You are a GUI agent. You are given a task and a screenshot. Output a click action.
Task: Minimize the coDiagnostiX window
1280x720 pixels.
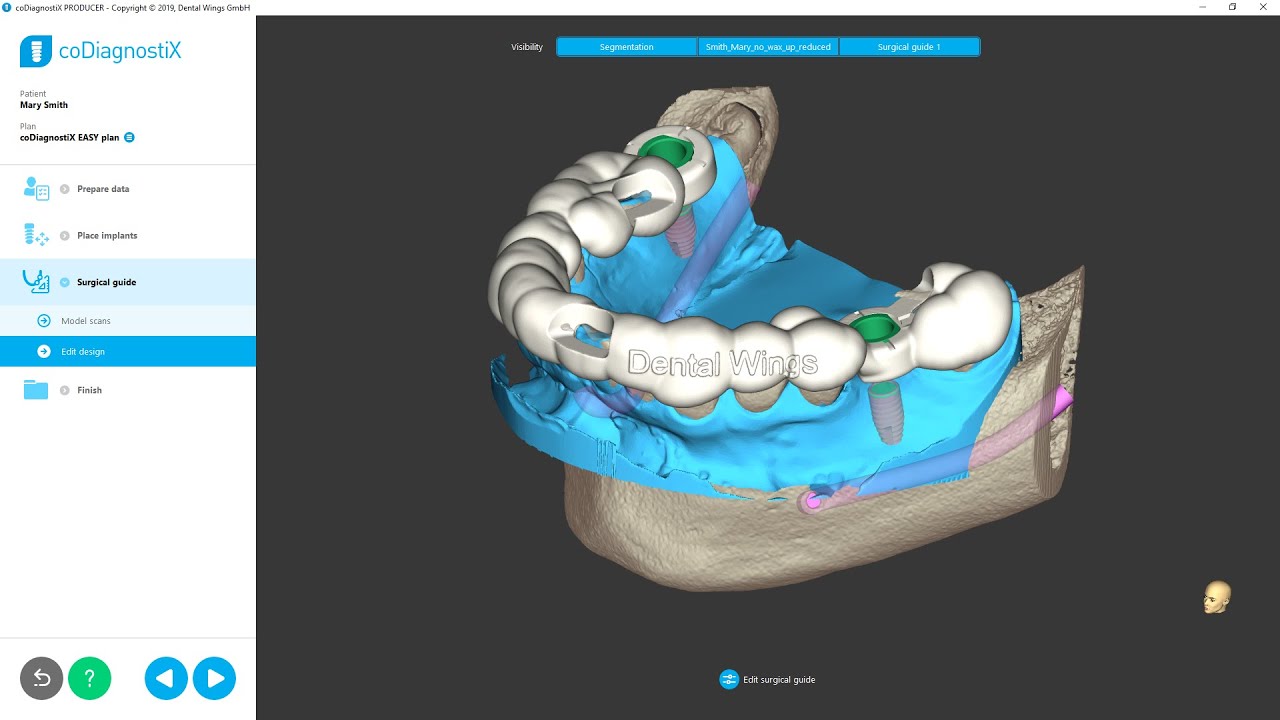pyautogui.click(x=1201, y=7)
